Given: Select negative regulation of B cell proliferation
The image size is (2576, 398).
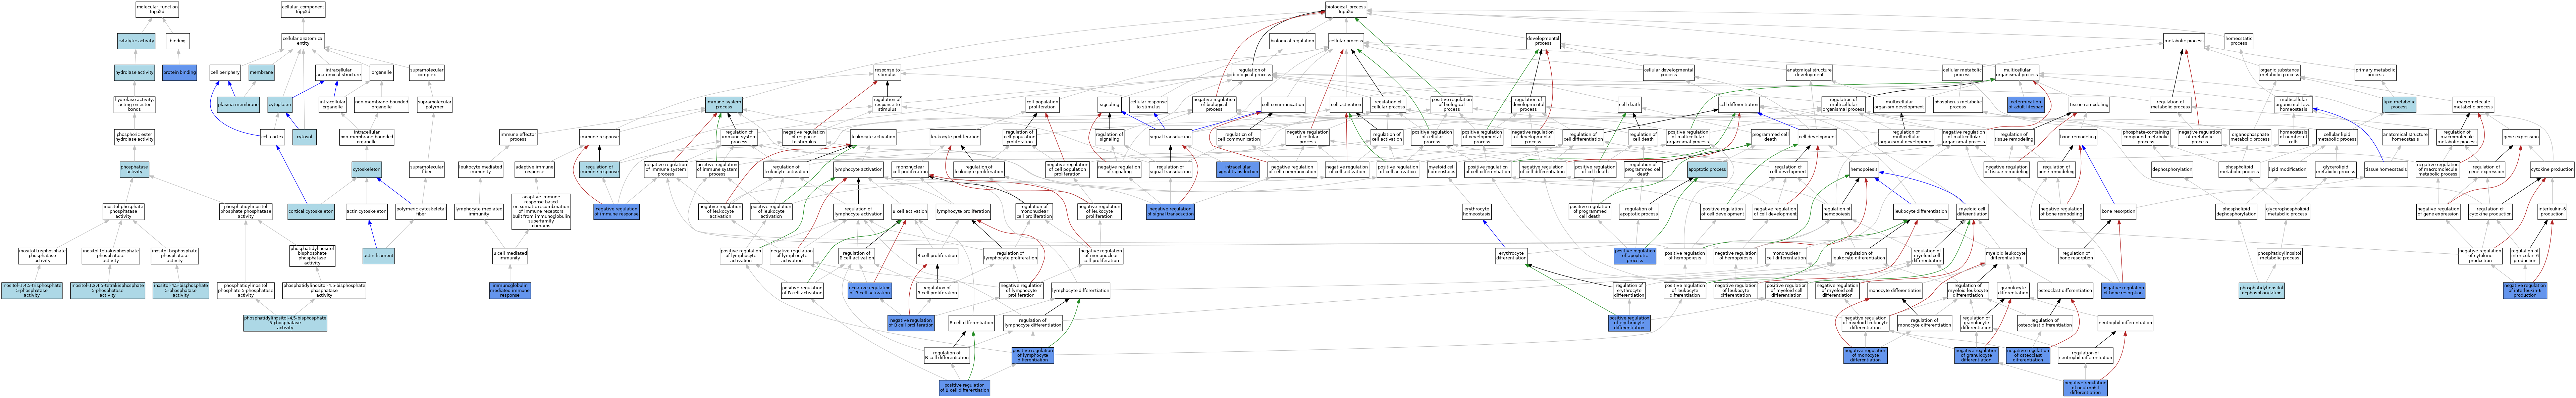Looking at the screenshot, I should tap(911, 323).
